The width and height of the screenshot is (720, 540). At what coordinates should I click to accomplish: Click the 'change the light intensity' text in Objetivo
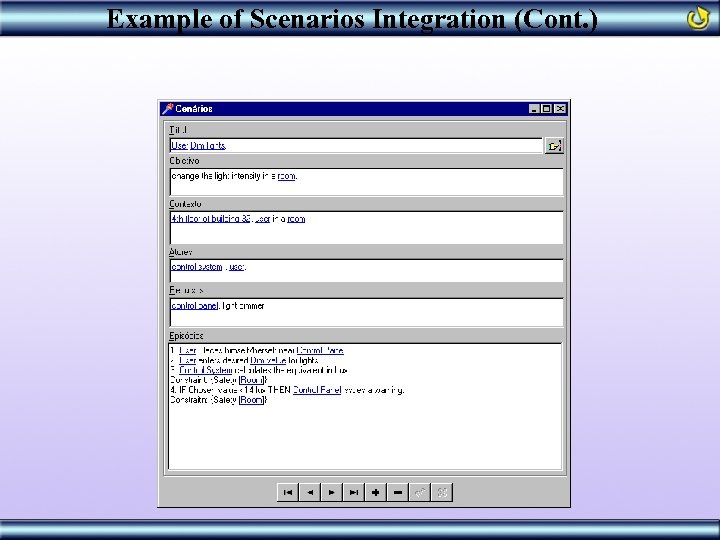coord(216,176)
